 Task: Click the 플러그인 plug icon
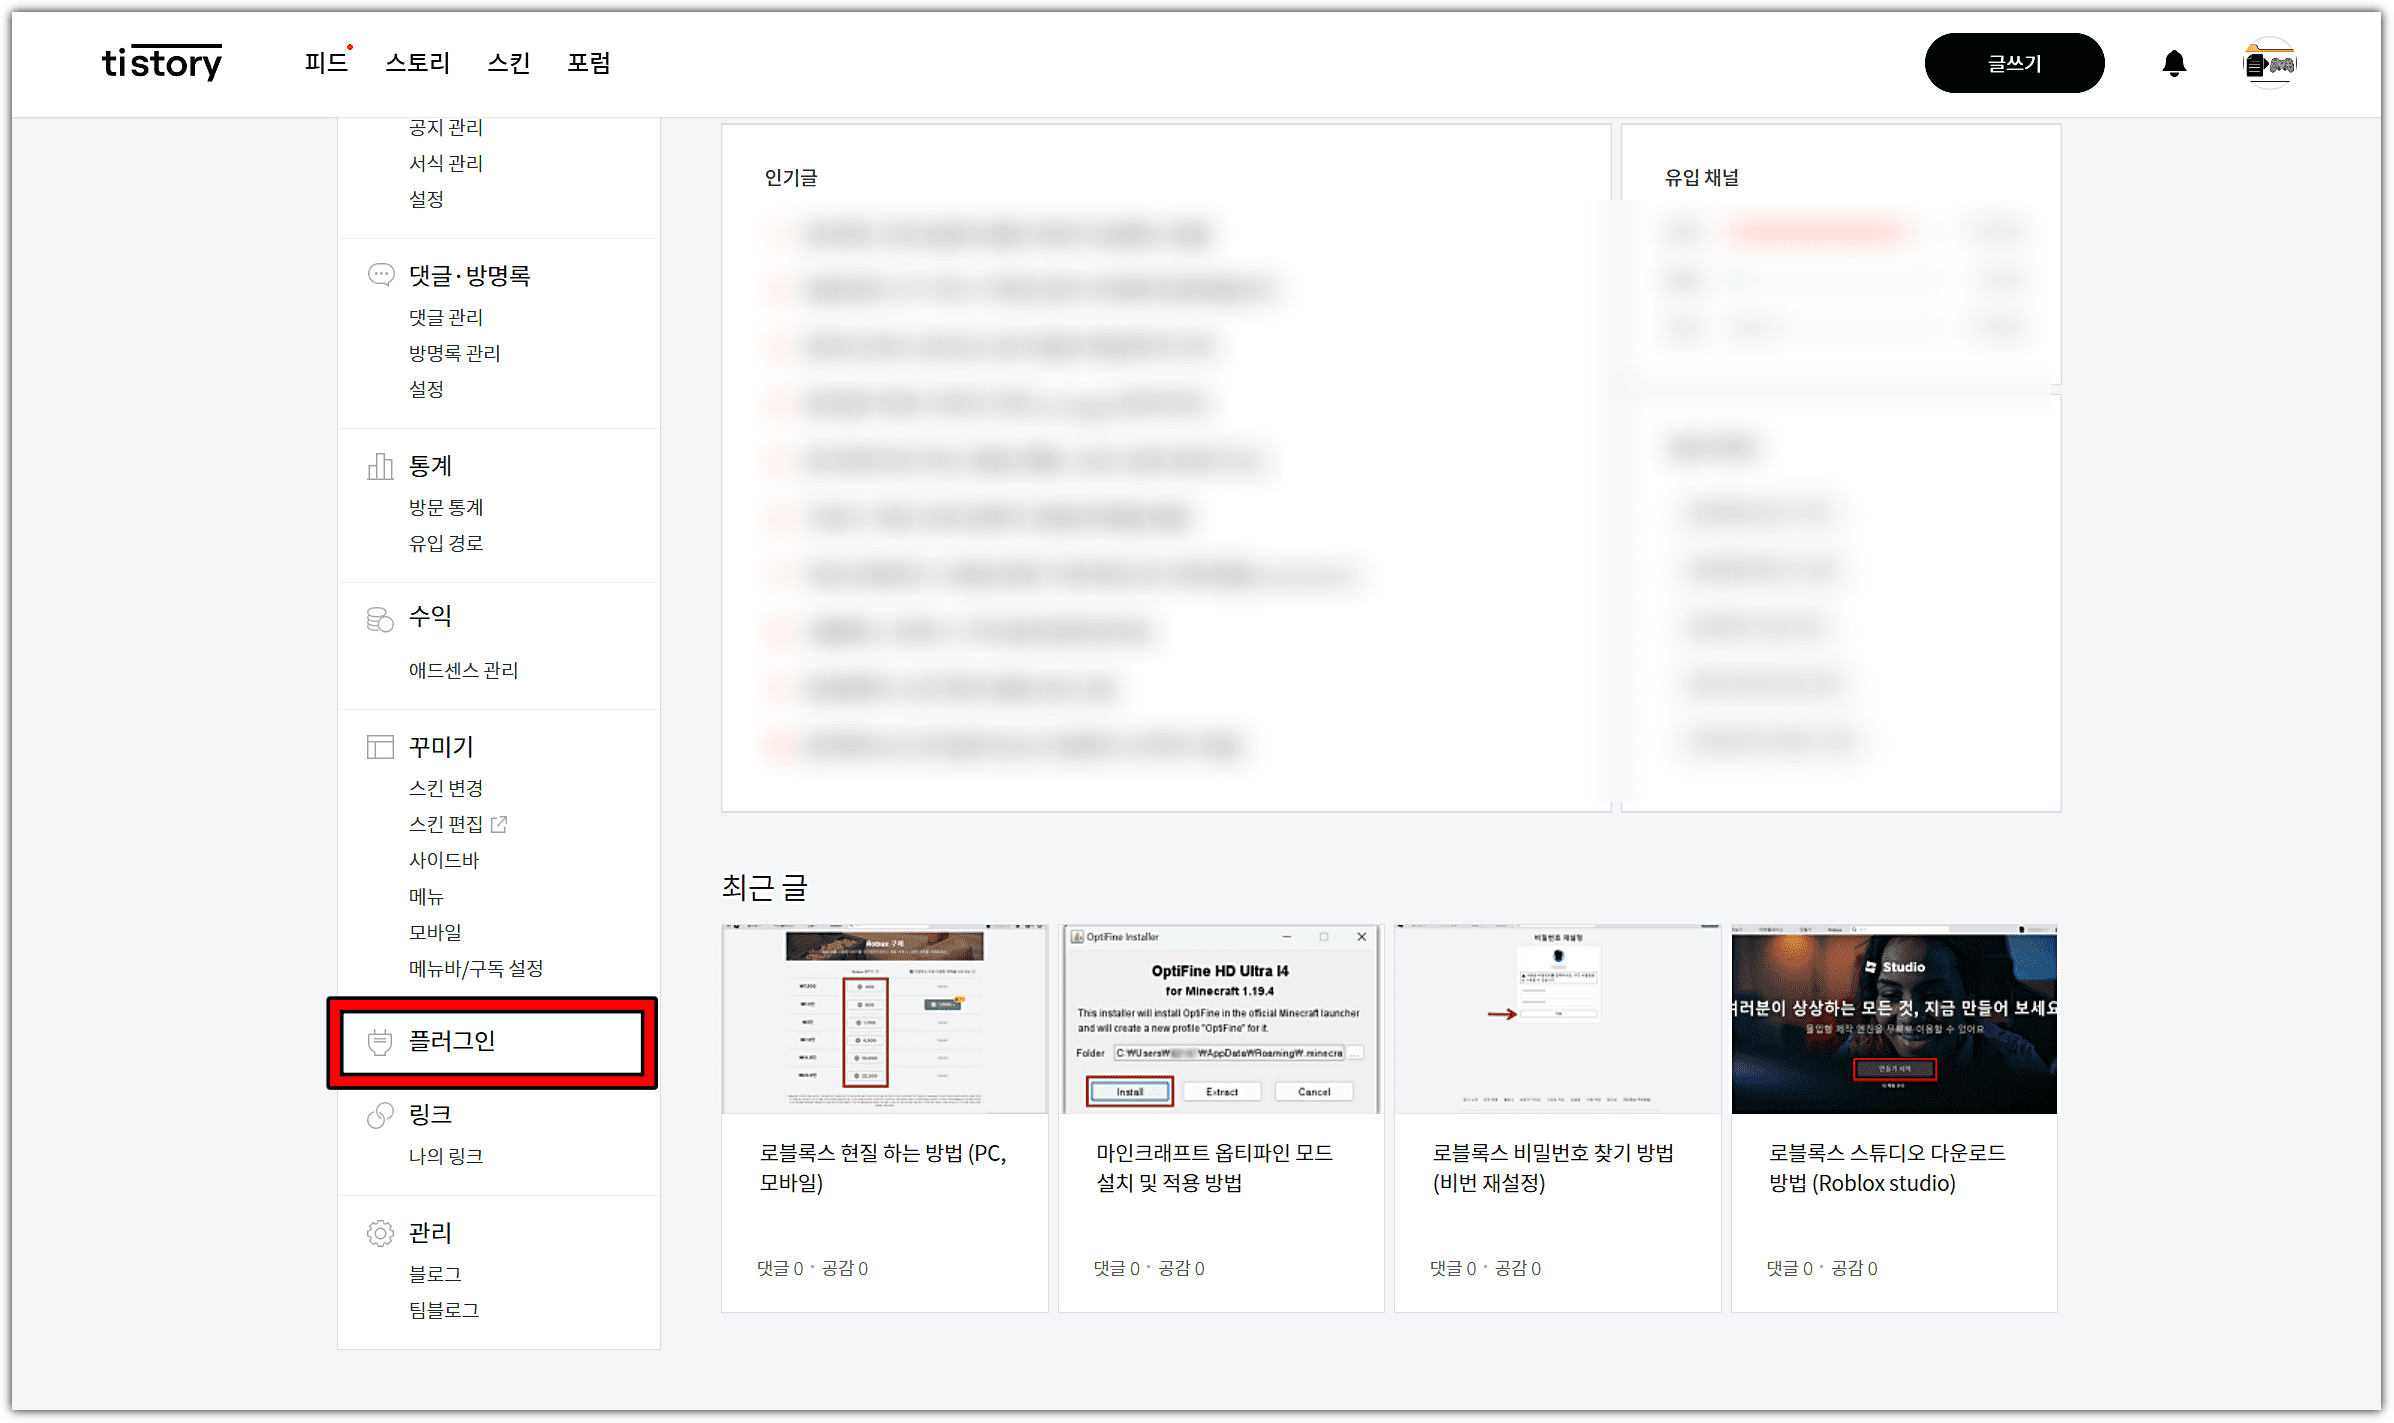tap(380, 1042)
